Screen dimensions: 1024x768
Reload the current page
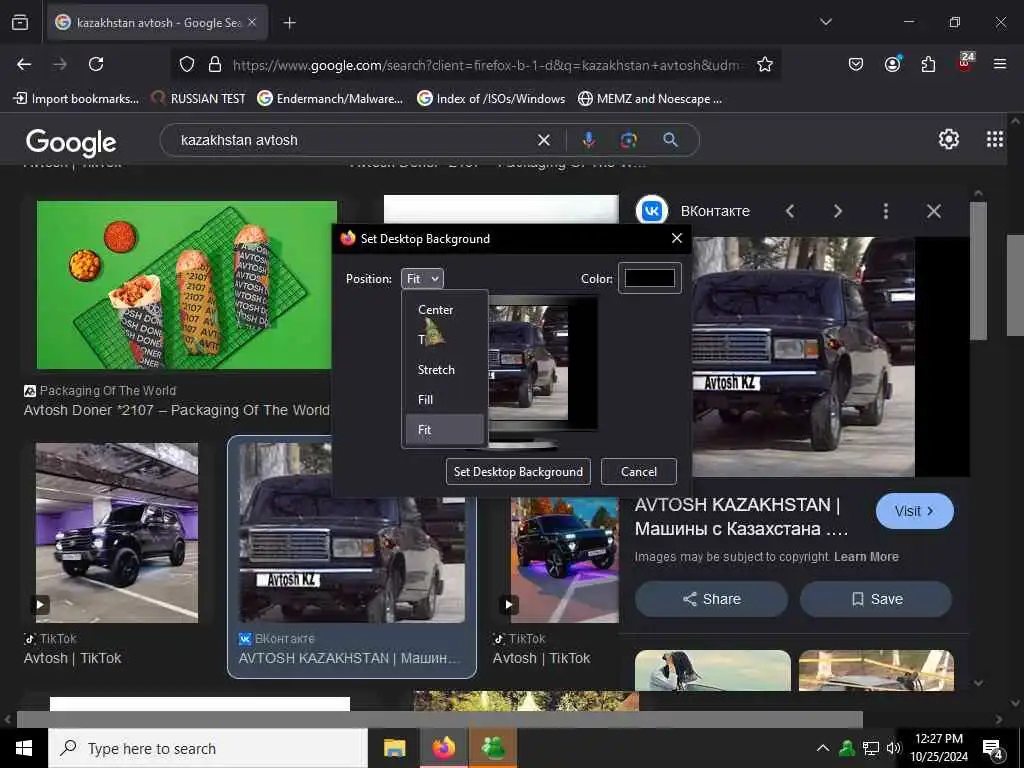tap(96, 64)
